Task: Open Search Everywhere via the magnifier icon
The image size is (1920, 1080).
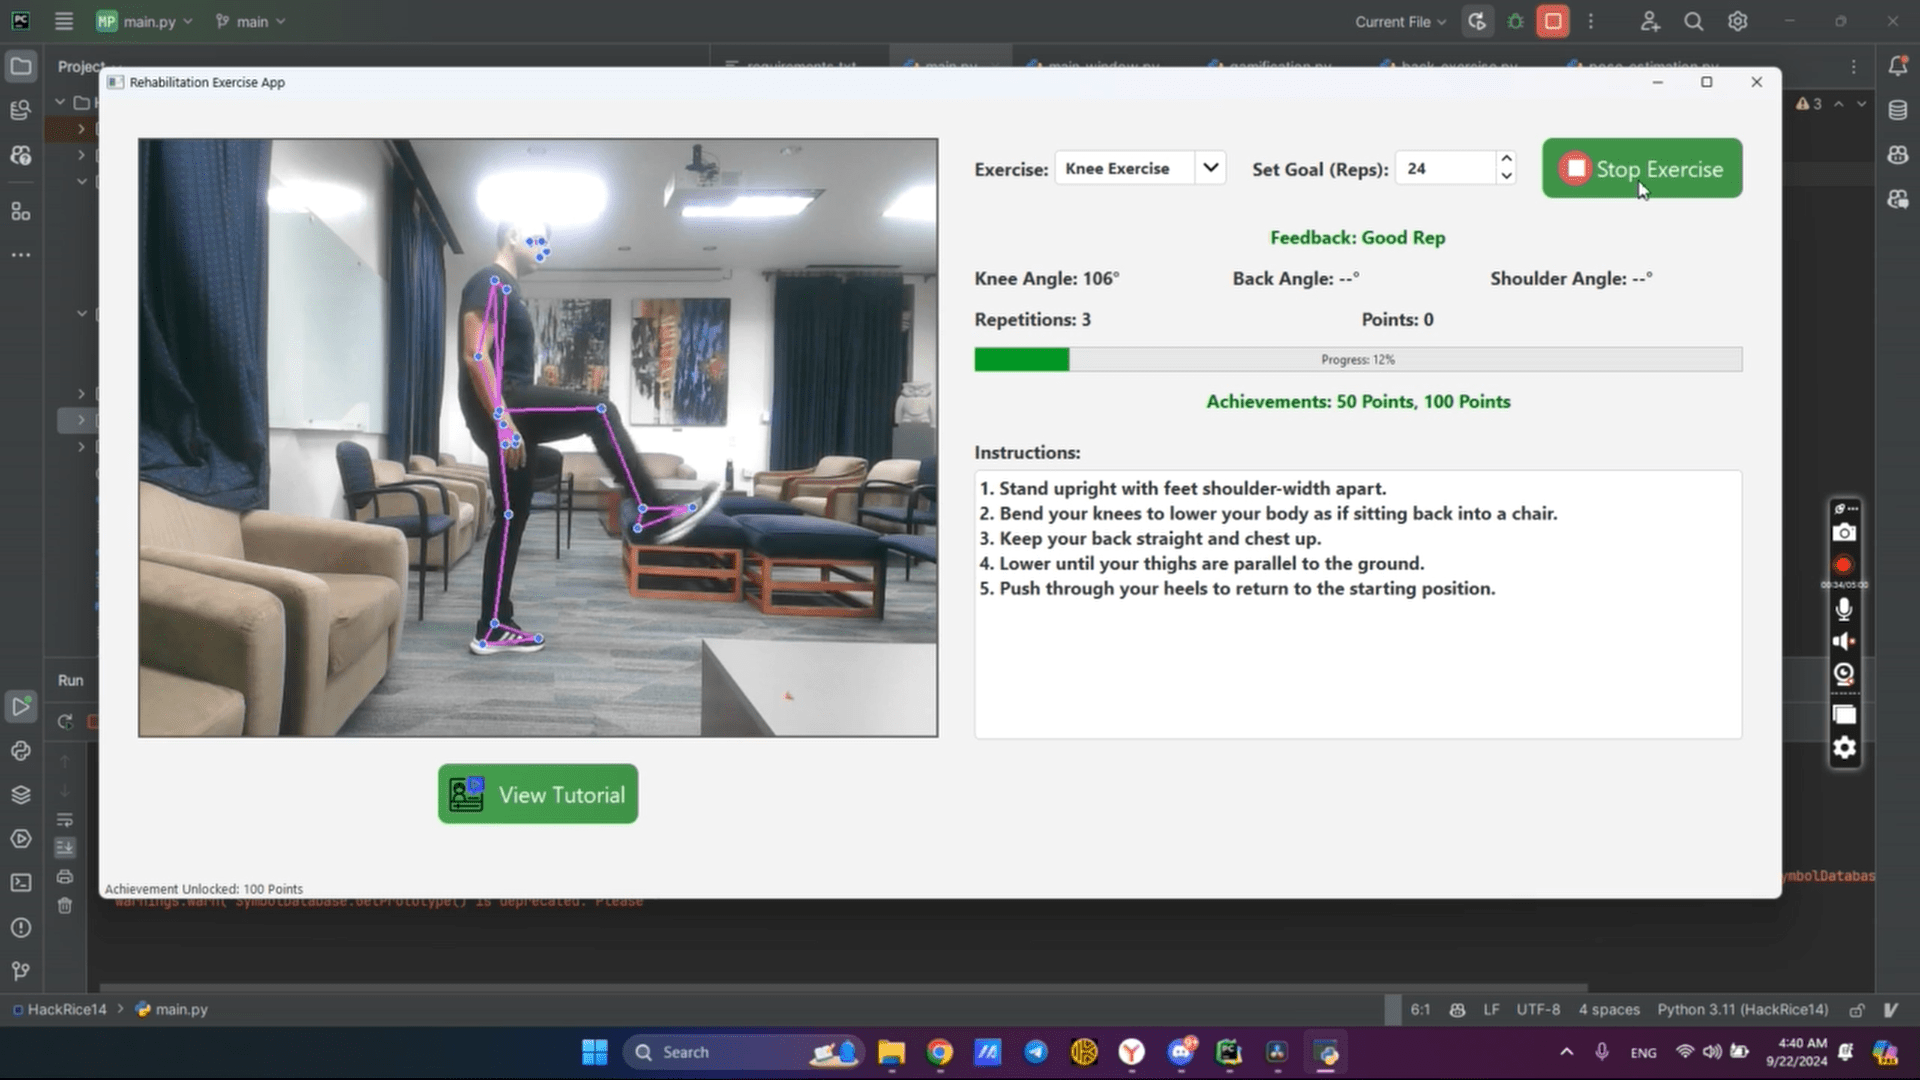Action: coord(1693,21)
